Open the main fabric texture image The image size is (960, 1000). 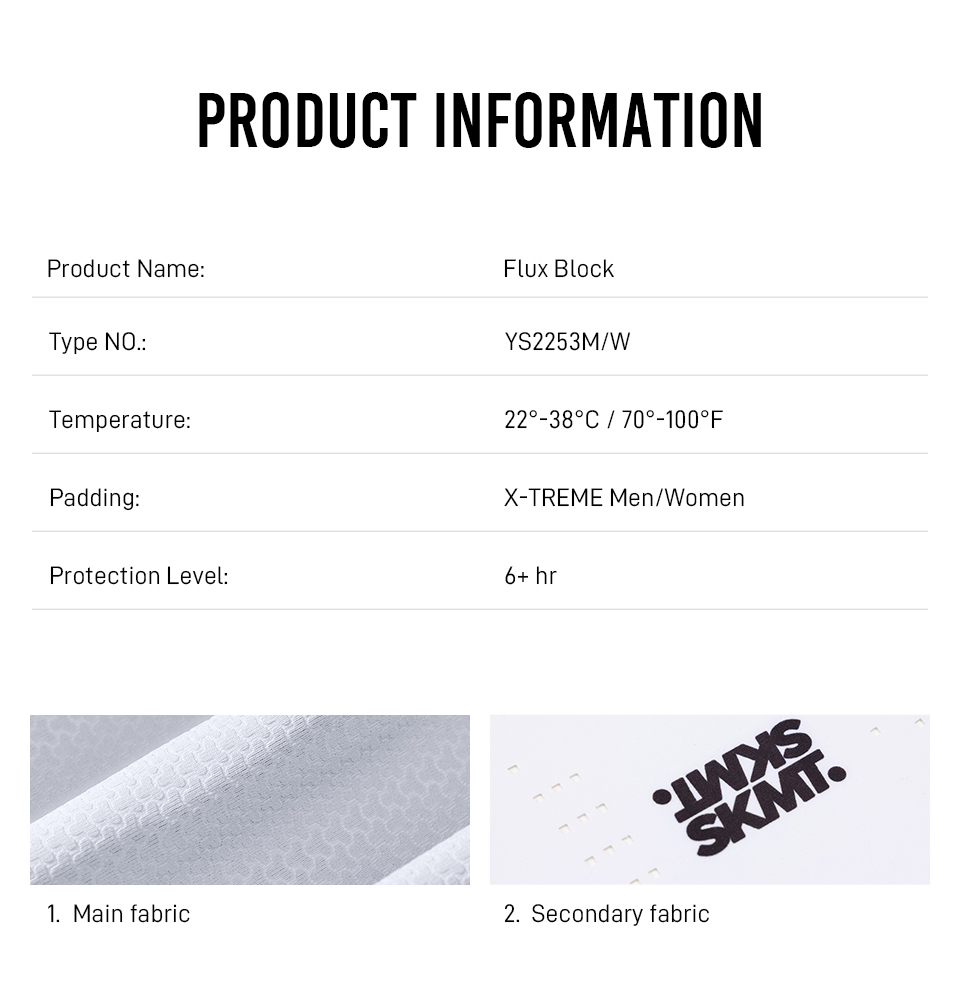tap(250, 799)
